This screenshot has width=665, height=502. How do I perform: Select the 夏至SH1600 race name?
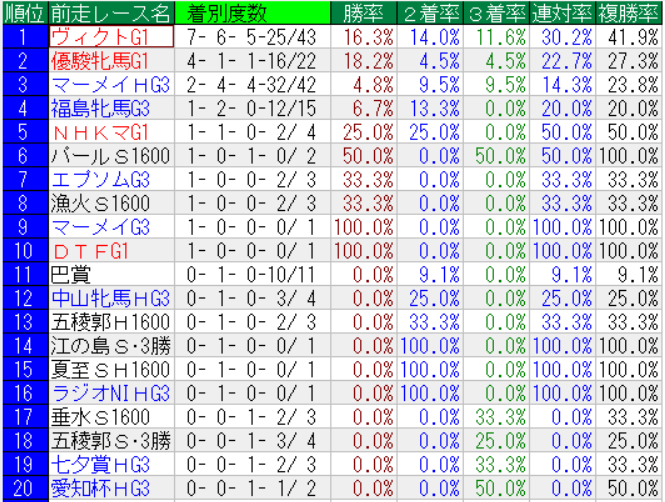[111, 369]
